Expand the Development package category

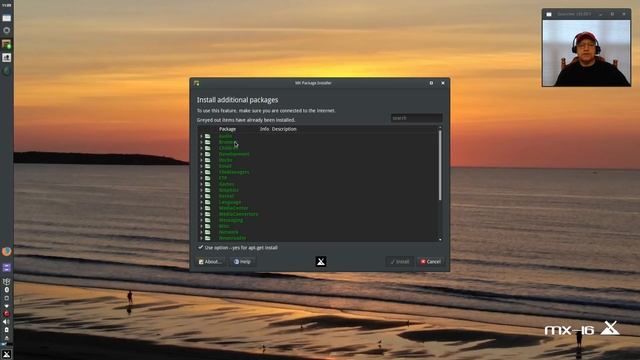point(201,154)
